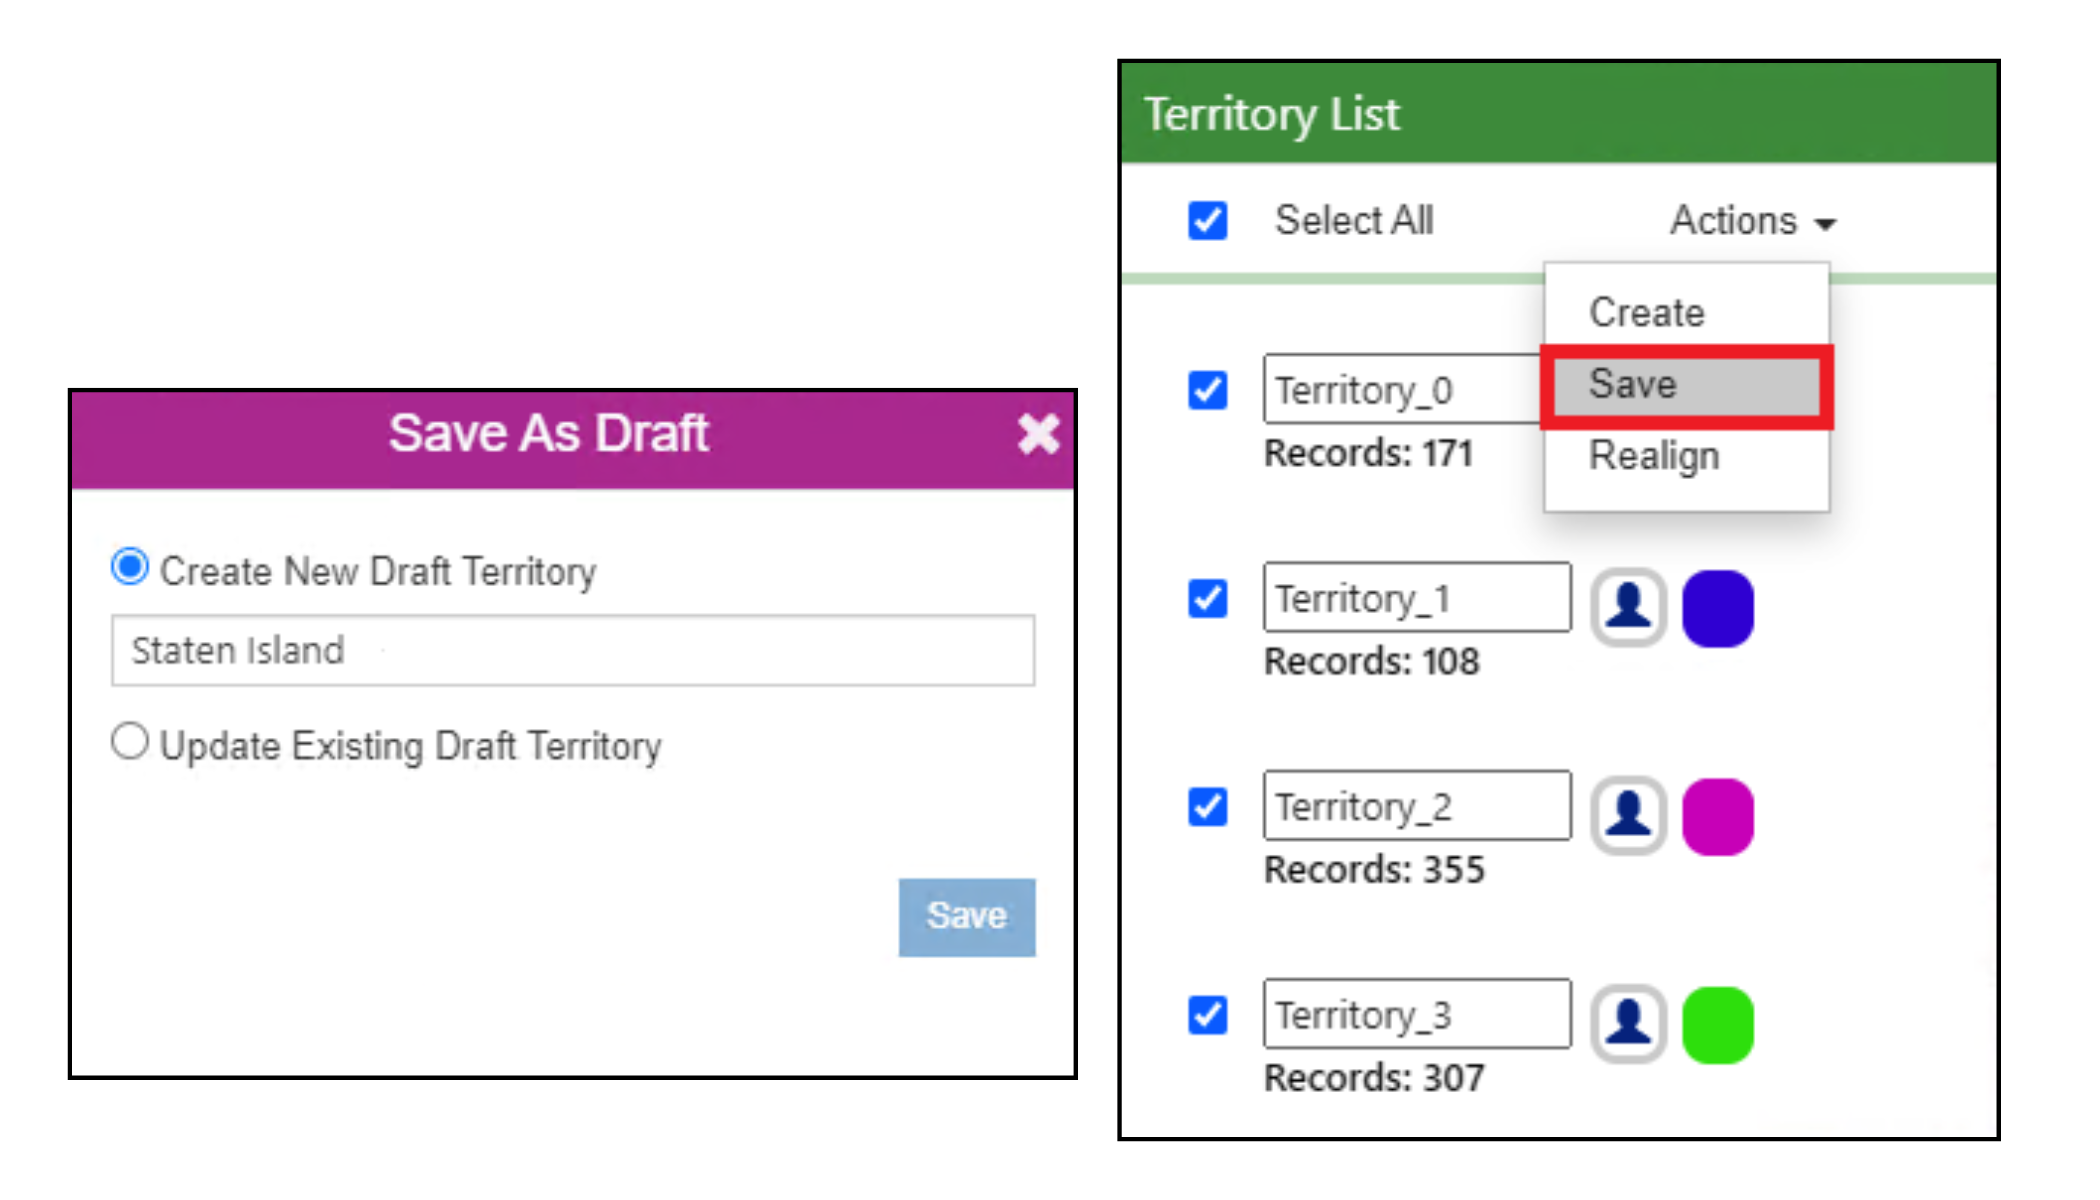Click the user assignment icon beside Territory_1
Screen dimensions: 2100x1200
[x=1627, y=607]
